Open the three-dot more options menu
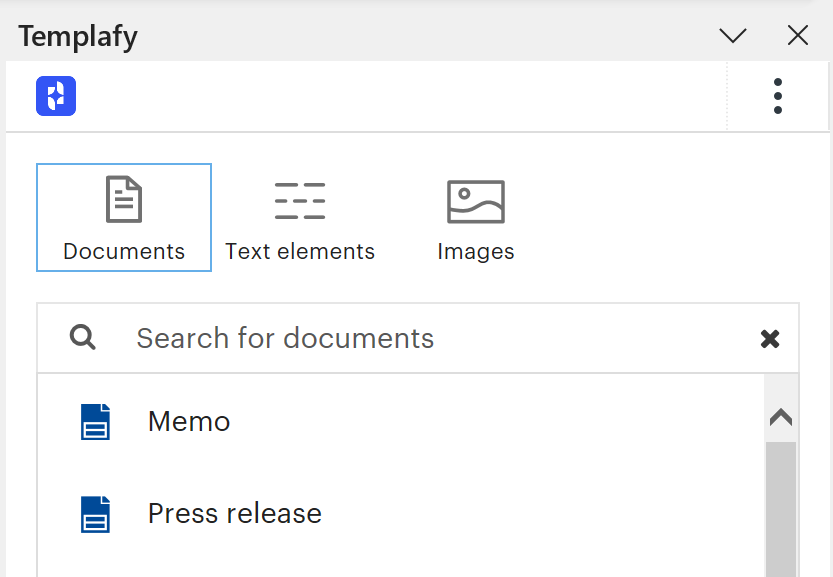 (x=778, y=96)
